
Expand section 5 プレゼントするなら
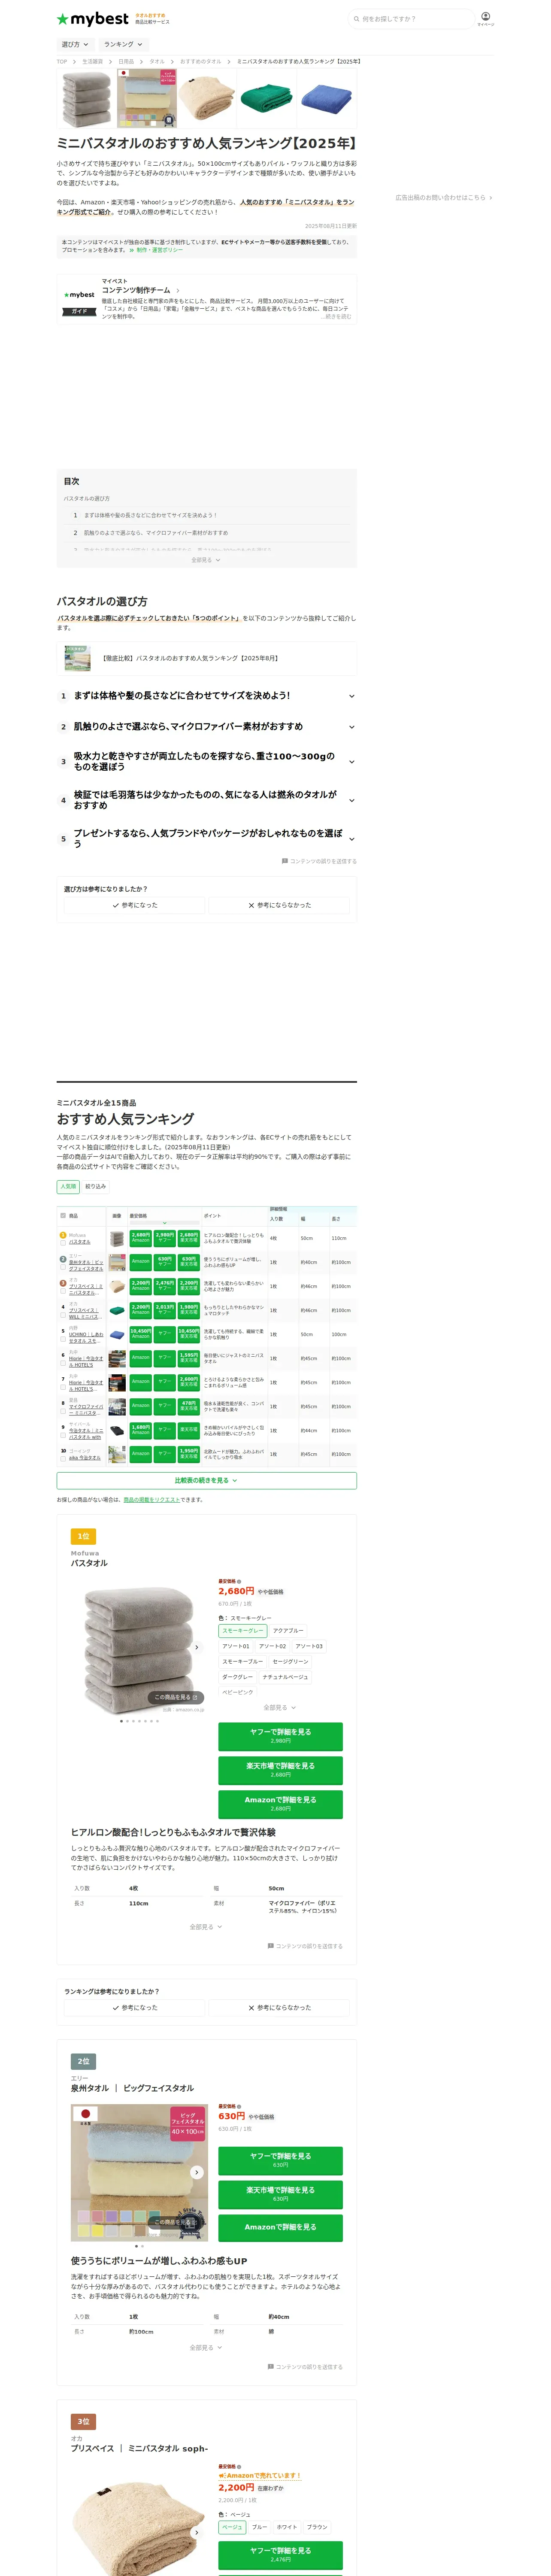tap(206, 838)
